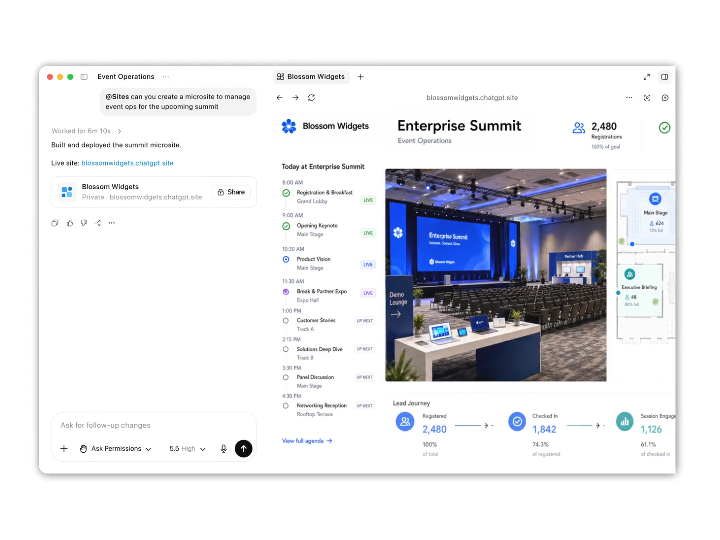Click the Session Engaged chart icon
The height and width of the screenshot is (540, 720).
(x=624, y=422)
